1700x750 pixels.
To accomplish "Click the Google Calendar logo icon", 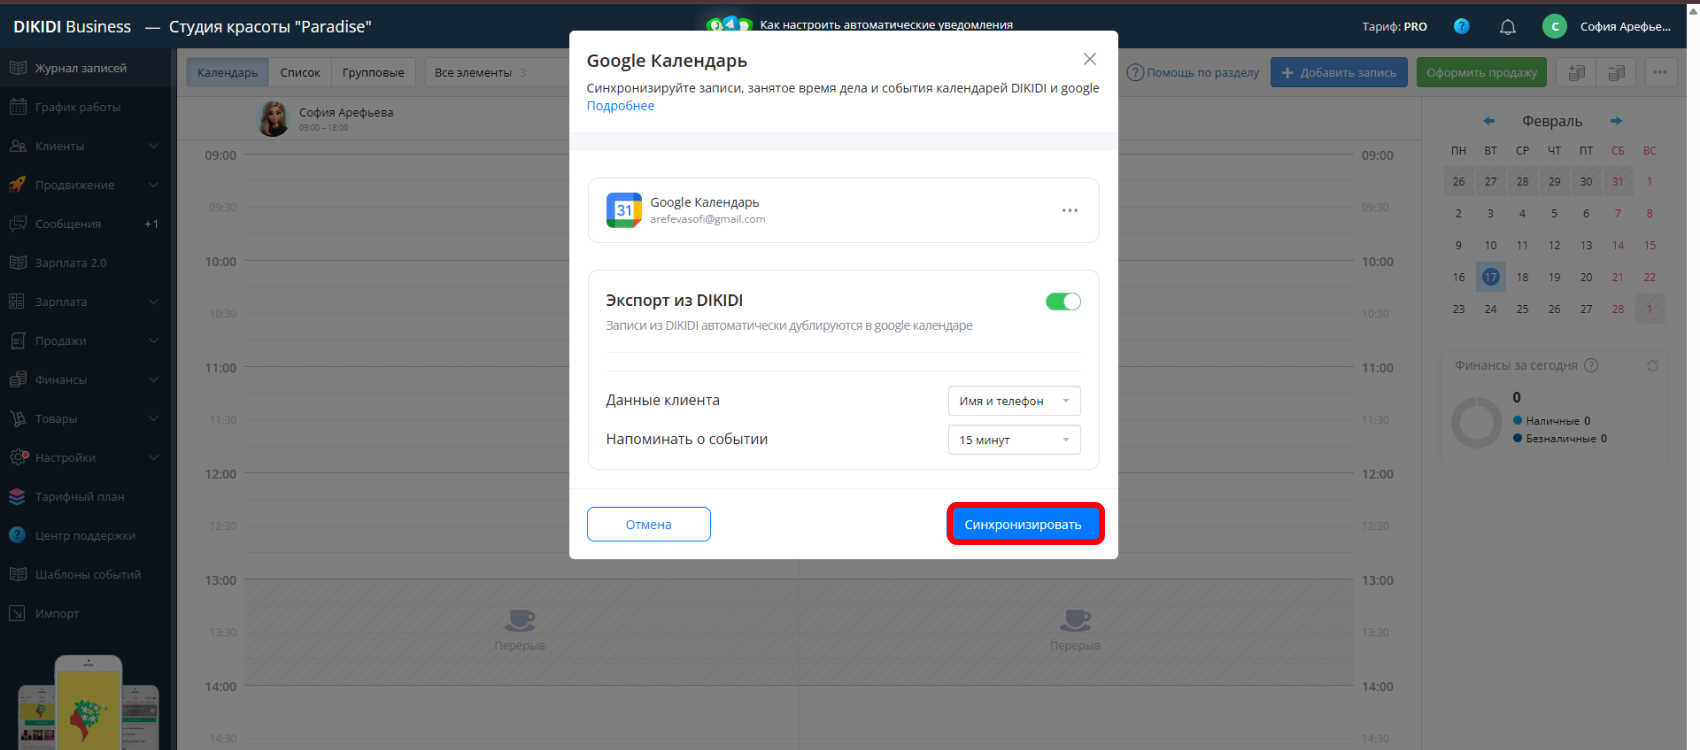I will tap(624, 210).
